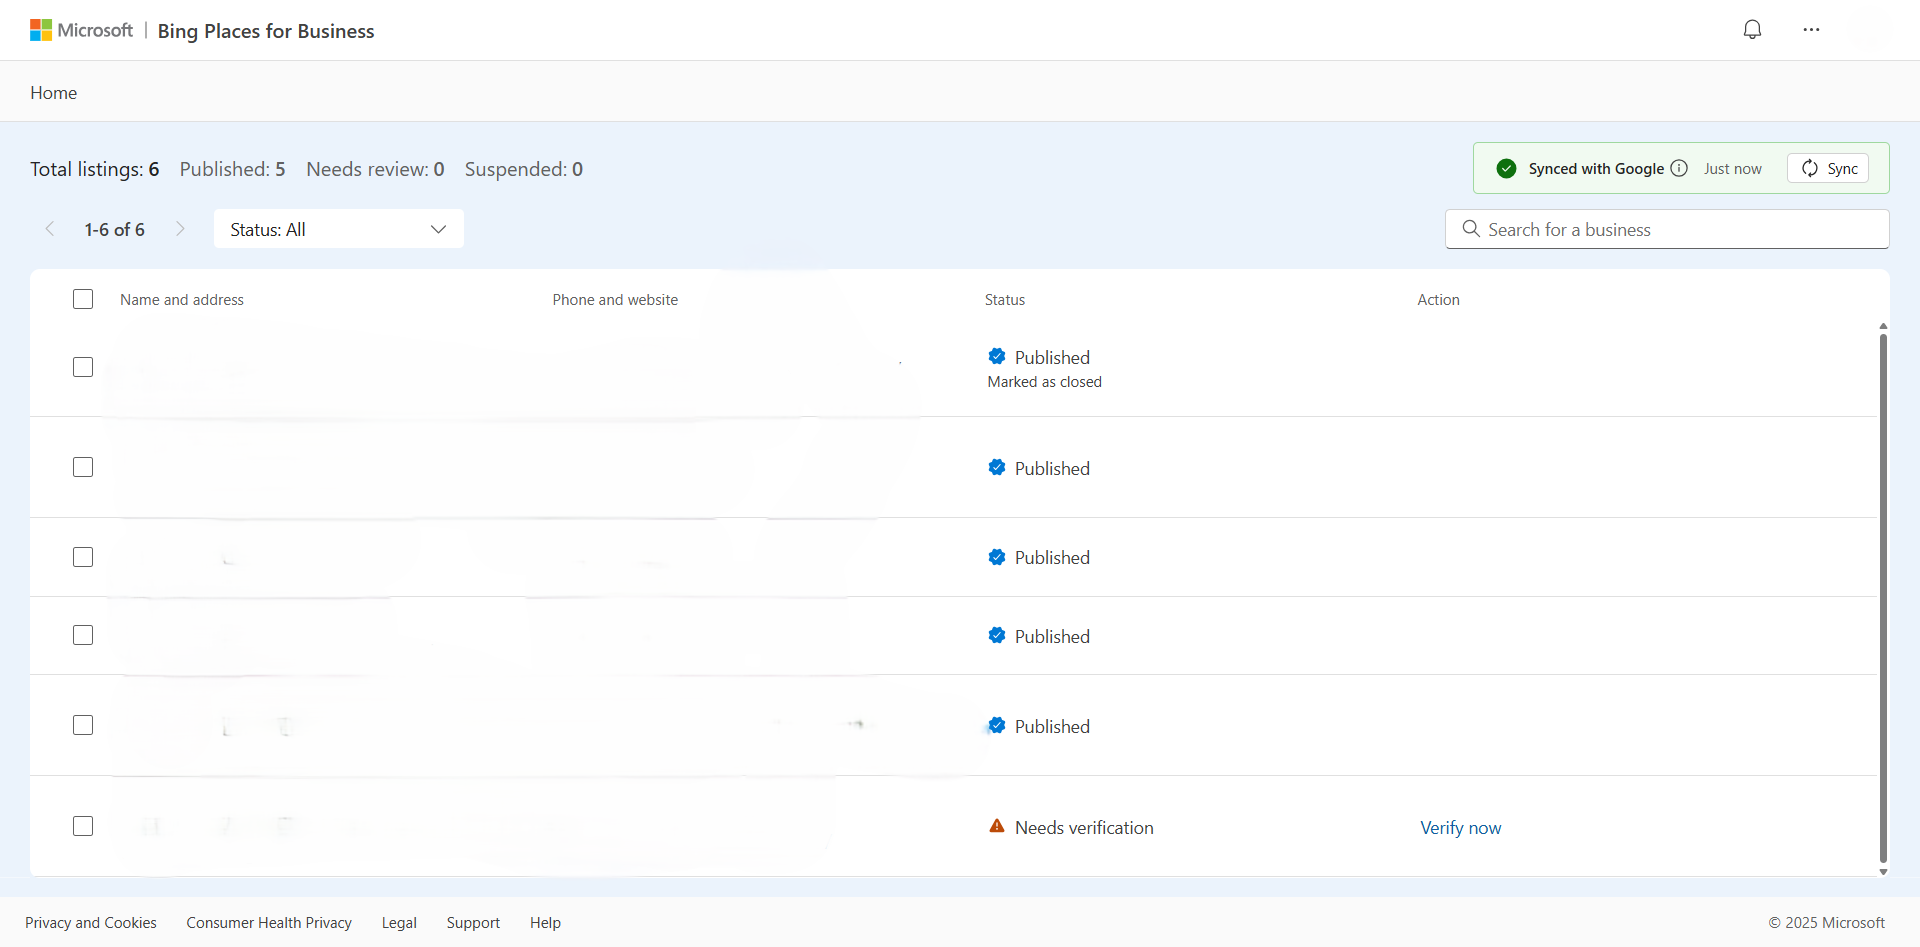1920x947 pixels.
Task: Click the green synced checkmark icon
Action: (1506, 168)
